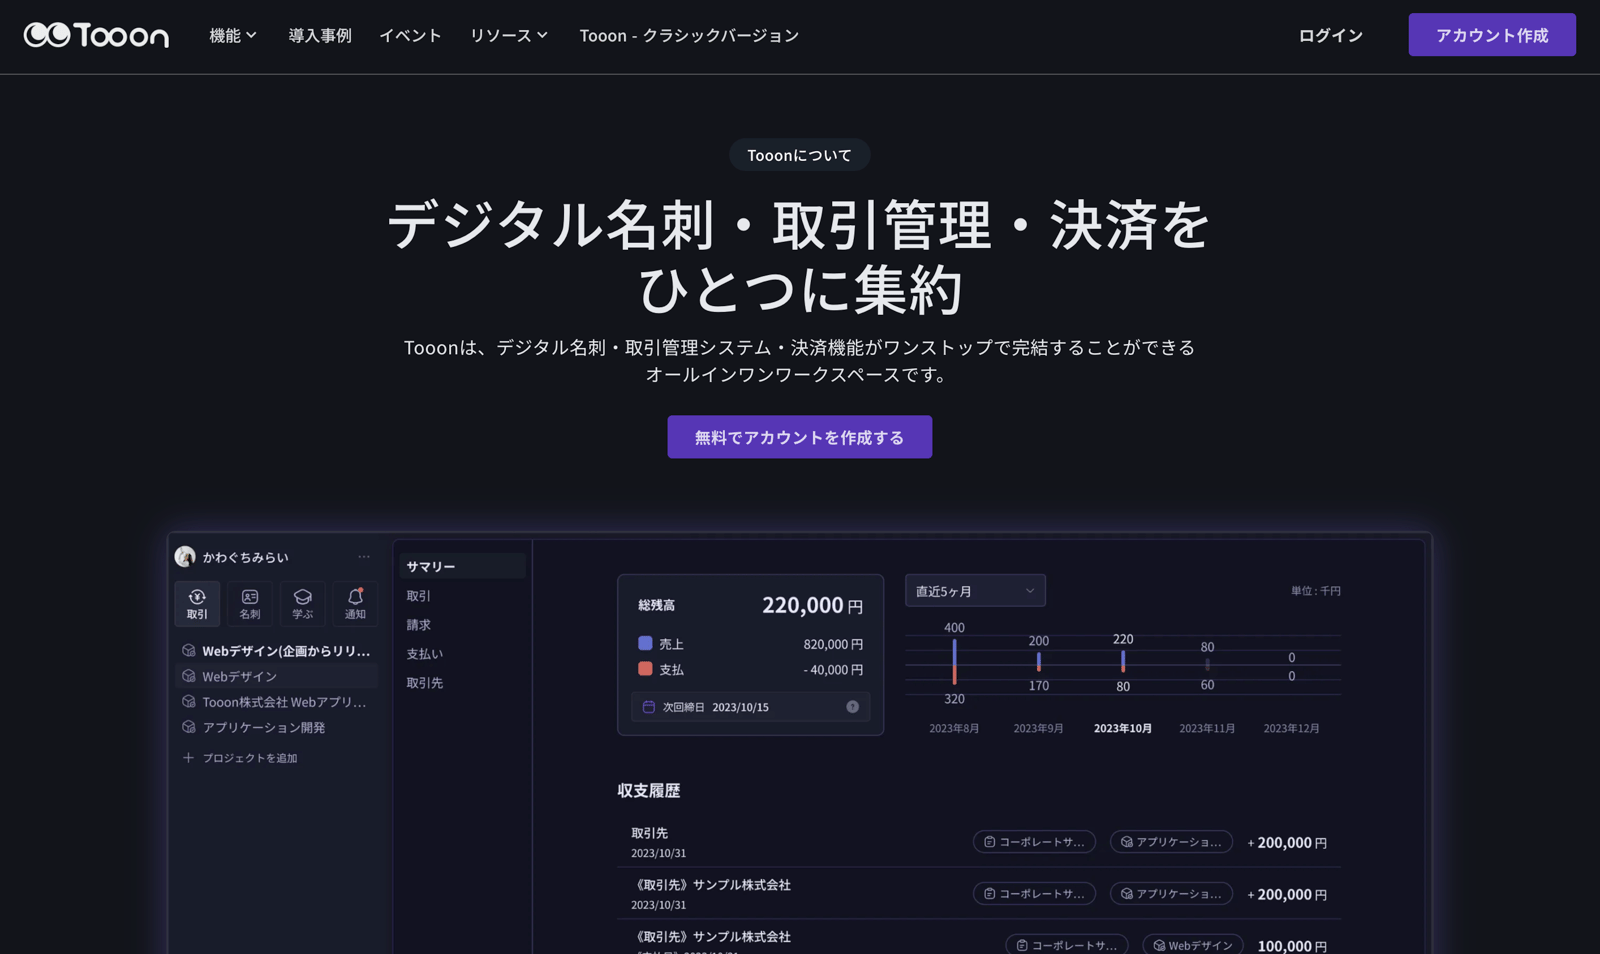Viewport: 1600px width, 954px height.
Task: Select the 名刺 business card icon
Action: (250, 604)
